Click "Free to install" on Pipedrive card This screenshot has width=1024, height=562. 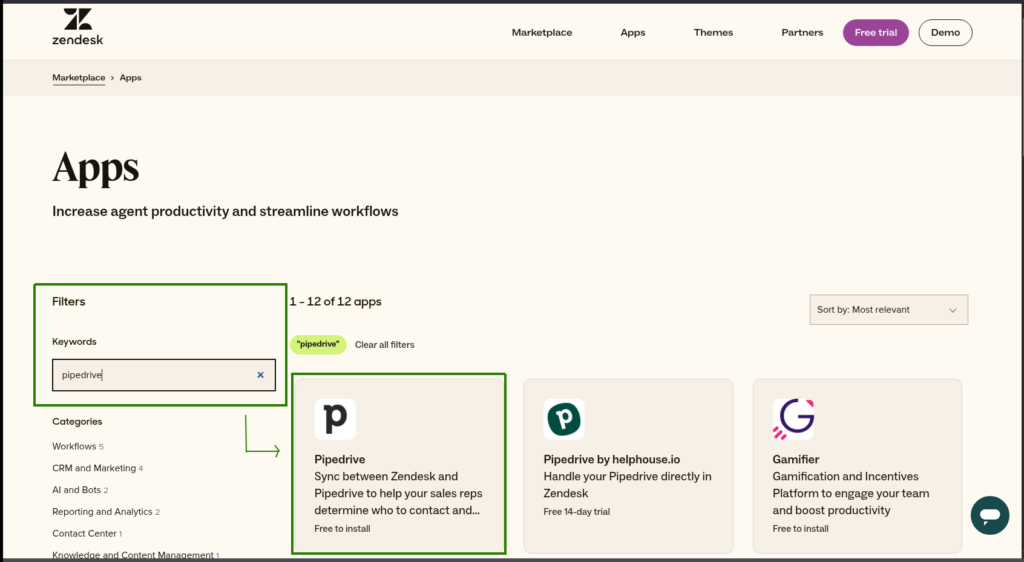coord(342,529)
